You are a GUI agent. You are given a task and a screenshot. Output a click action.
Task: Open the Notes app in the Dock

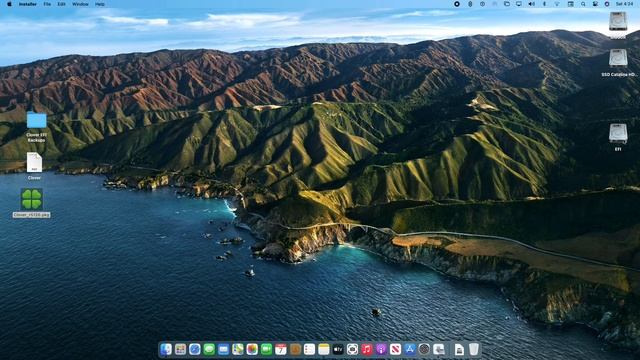point(324,349)
